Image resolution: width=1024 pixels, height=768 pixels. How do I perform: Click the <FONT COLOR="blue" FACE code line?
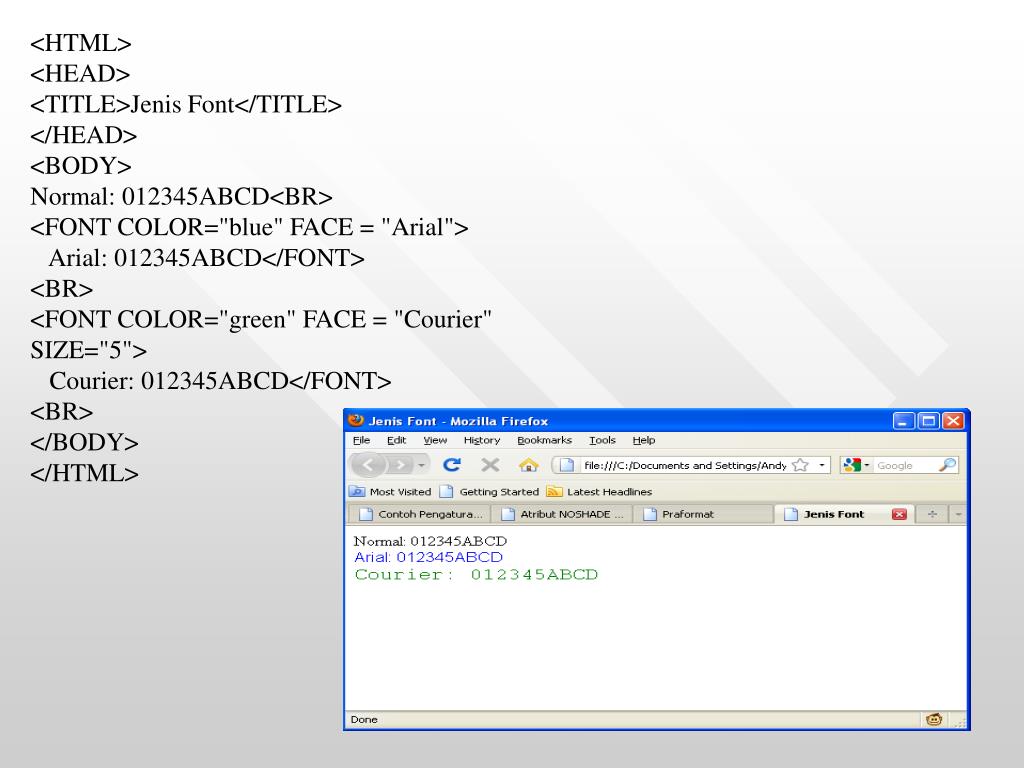point(249,227)
